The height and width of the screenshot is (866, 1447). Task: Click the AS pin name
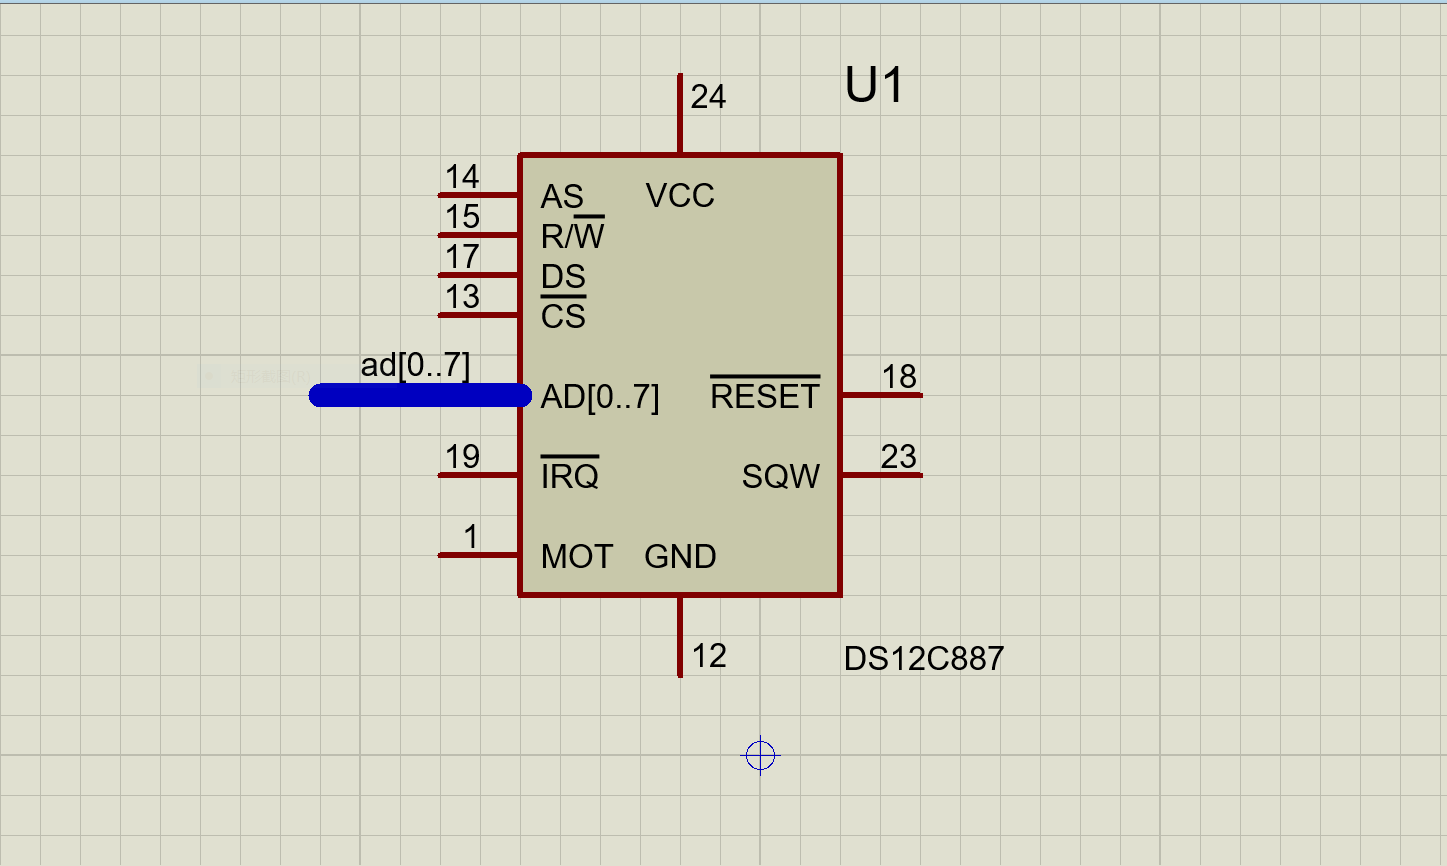tap(562, 196)
